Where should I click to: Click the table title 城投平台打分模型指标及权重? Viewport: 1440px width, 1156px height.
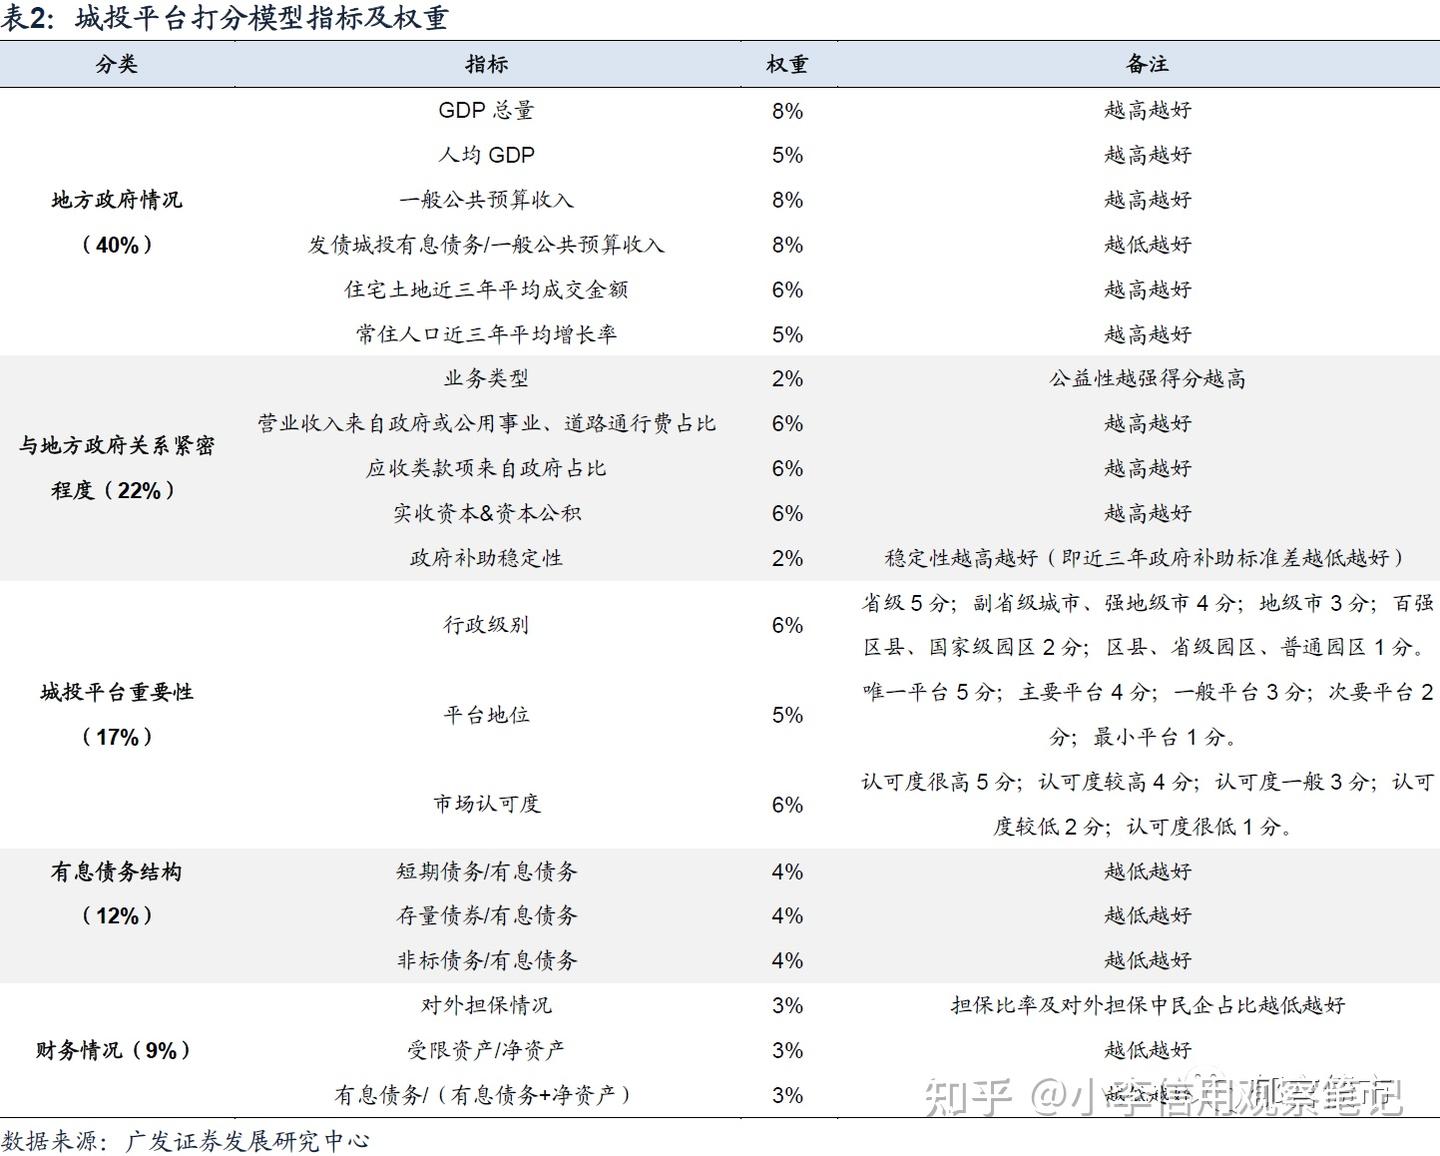pyautogui.click(x=261, y=18)
